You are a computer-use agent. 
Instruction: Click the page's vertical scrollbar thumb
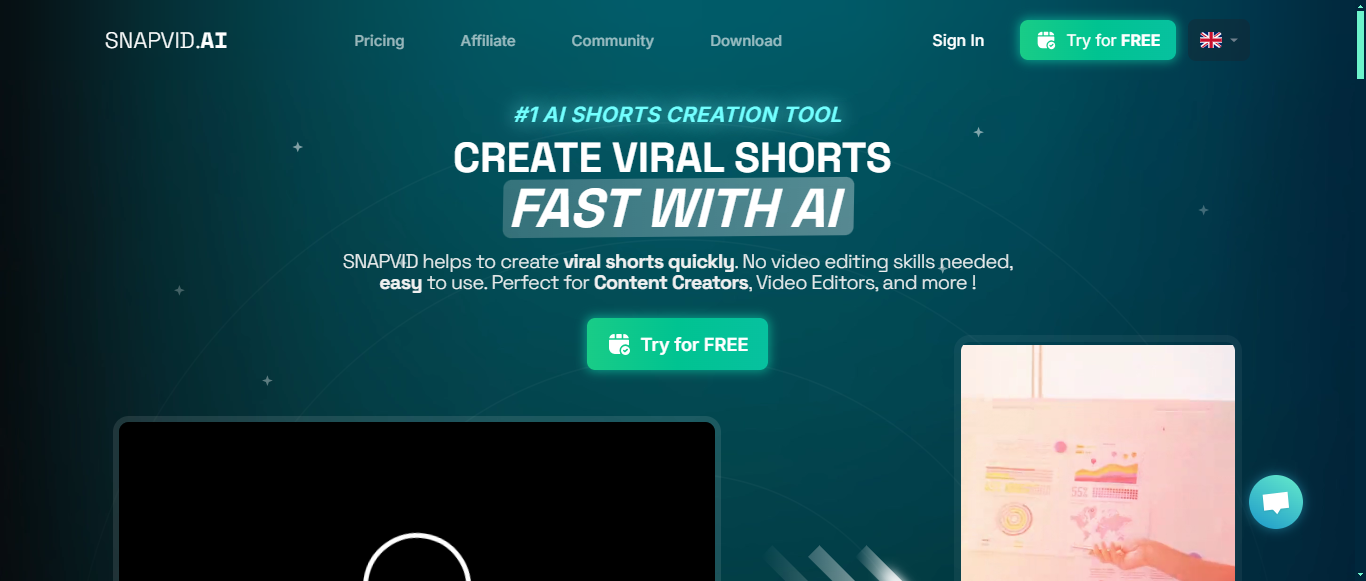[x=1360, y=40]
